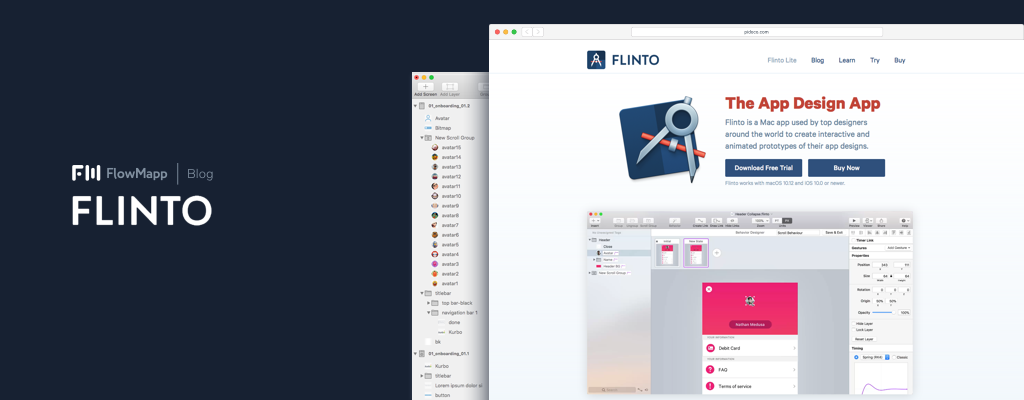Collapse the New Scroll Group in left window
Viewport: 1024px width, 400px height.
(x=422, y=138)
